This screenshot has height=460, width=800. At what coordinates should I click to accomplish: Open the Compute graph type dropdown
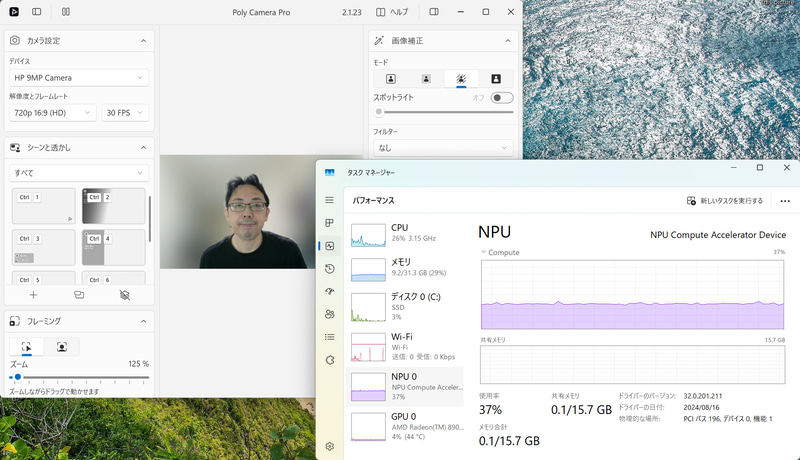(x=500, y=252)
